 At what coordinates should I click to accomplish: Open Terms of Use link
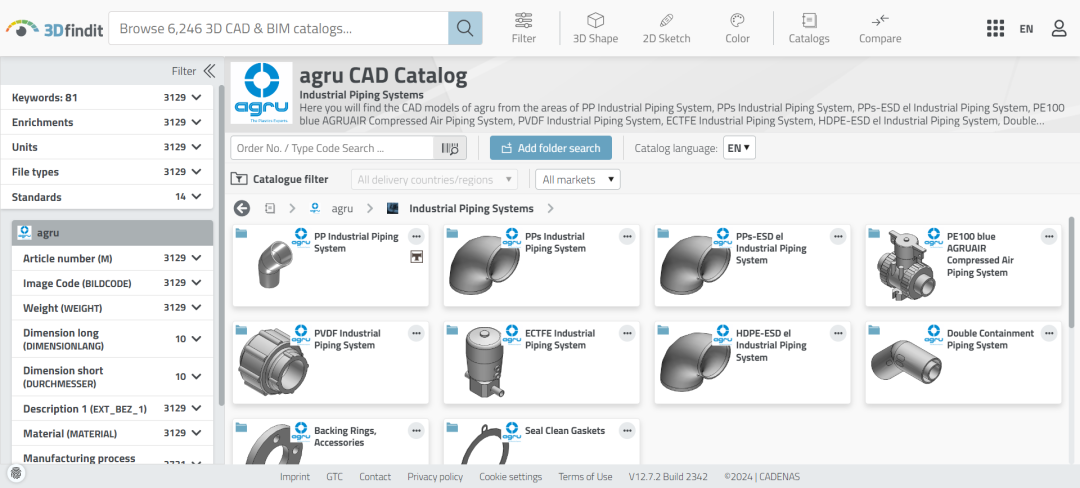585,476
